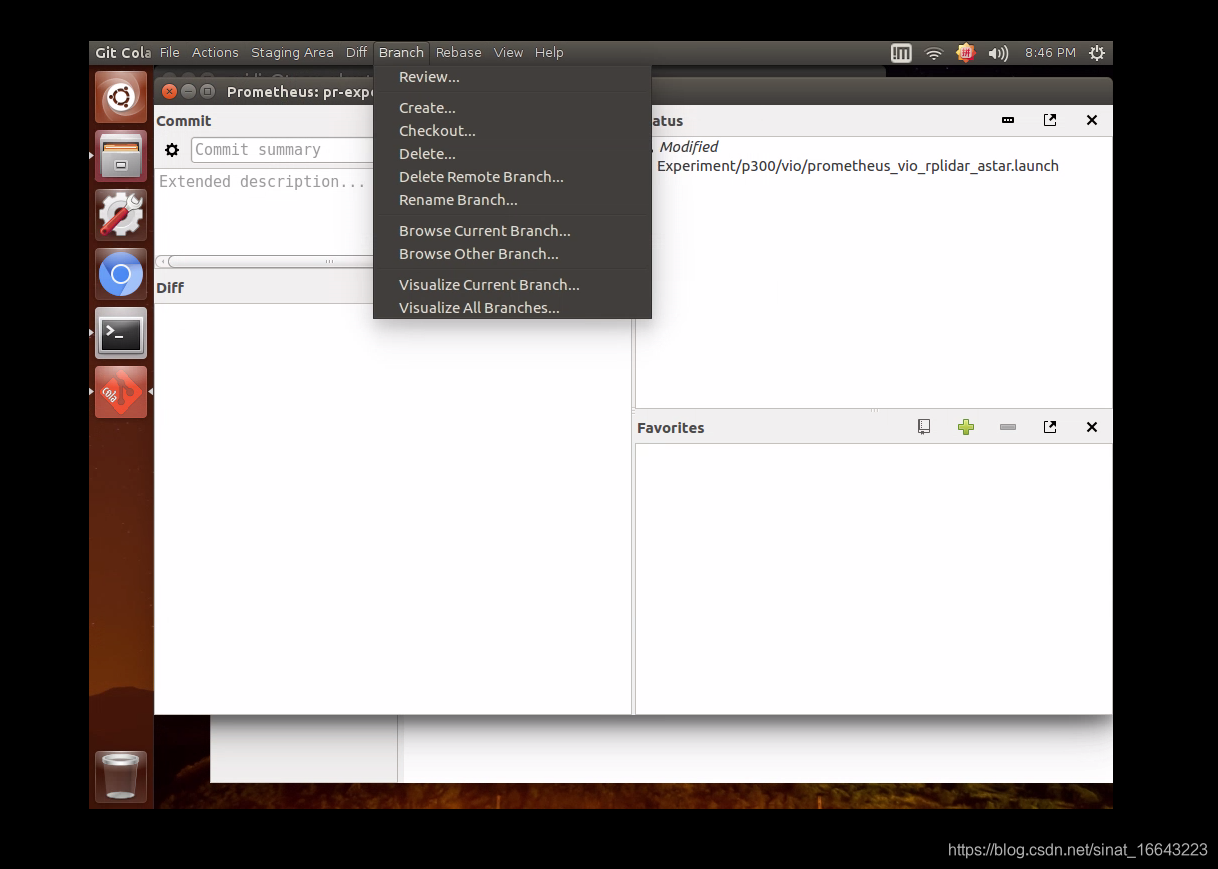
Task: Open the sound volume indicator
Action: click(998, 53)
